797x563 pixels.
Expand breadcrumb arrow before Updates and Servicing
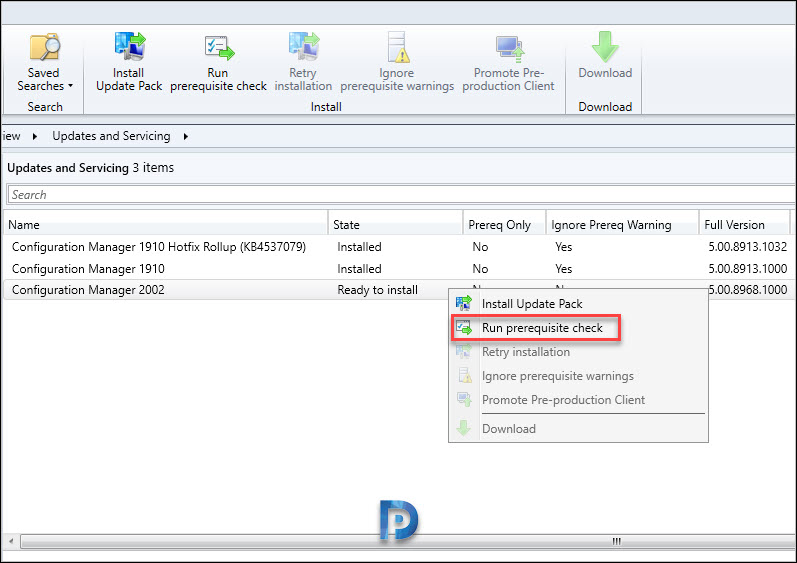(x=35, y=136)
